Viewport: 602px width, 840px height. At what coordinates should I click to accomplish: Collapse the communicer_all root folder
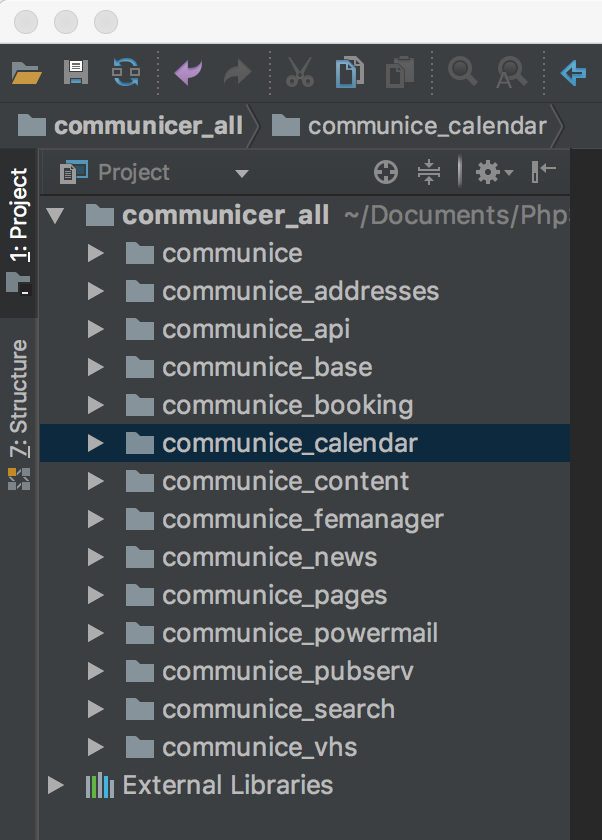[x=56, y=215]
